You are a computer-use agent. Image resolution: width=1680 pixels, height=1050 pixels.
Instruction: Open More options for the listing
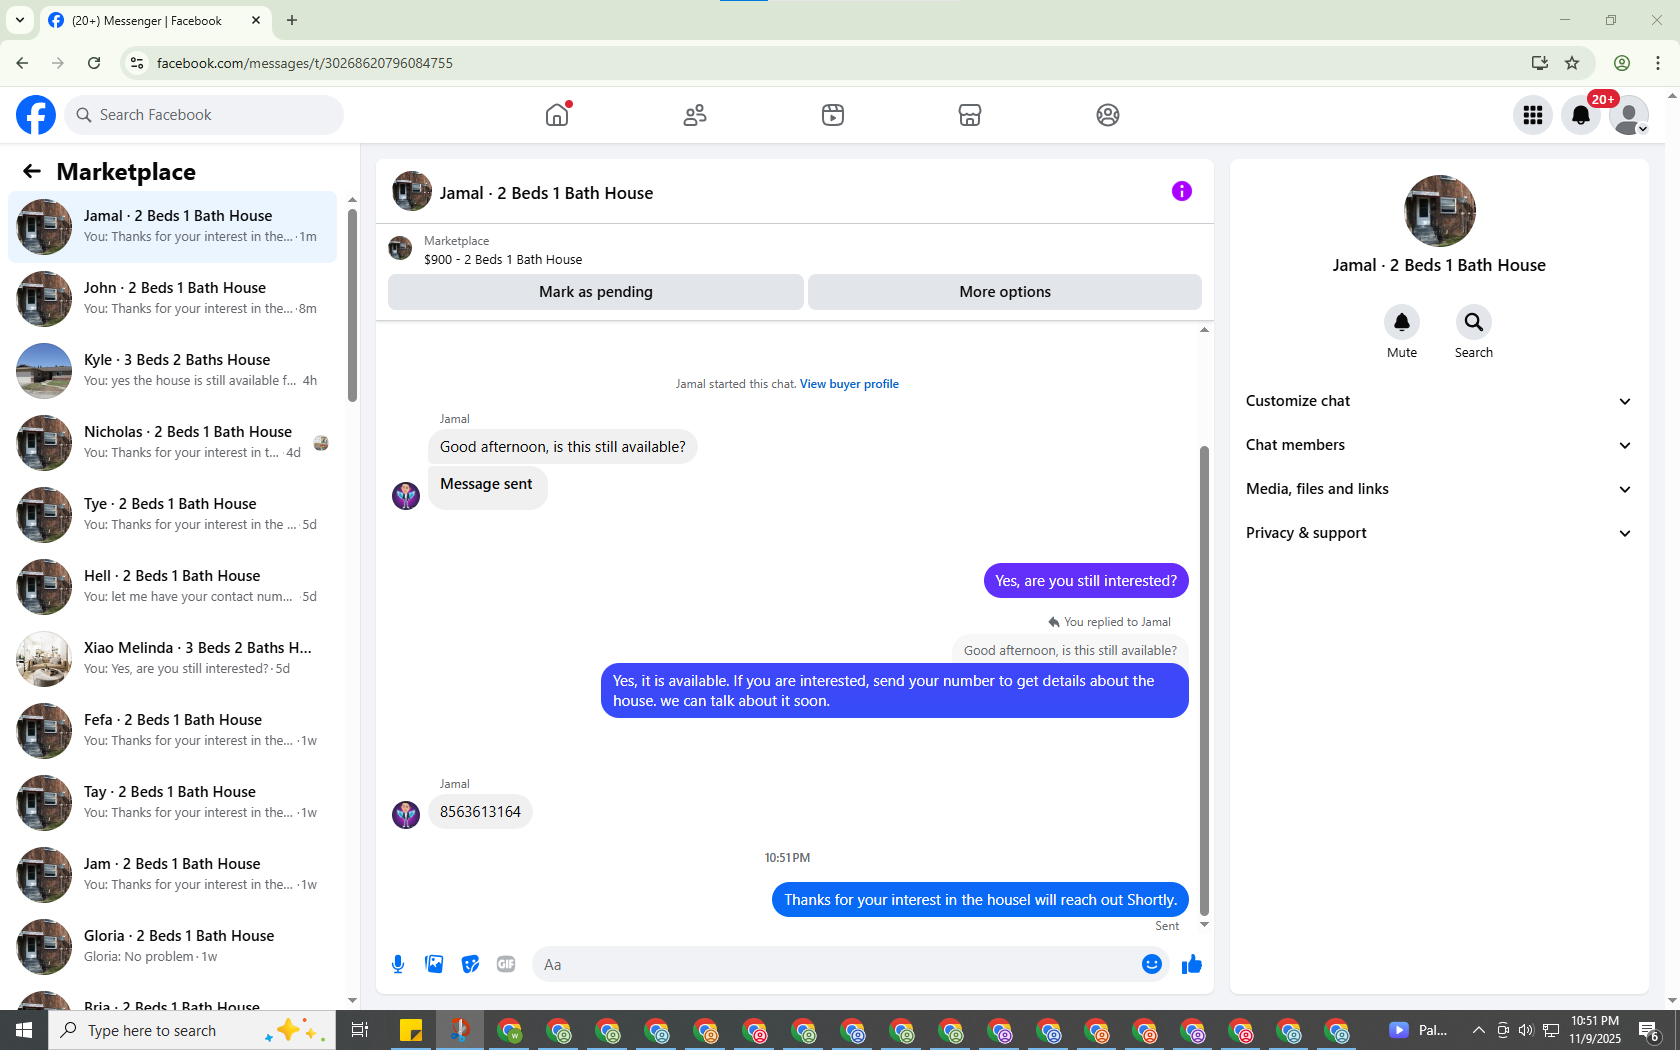(1005, 292)
